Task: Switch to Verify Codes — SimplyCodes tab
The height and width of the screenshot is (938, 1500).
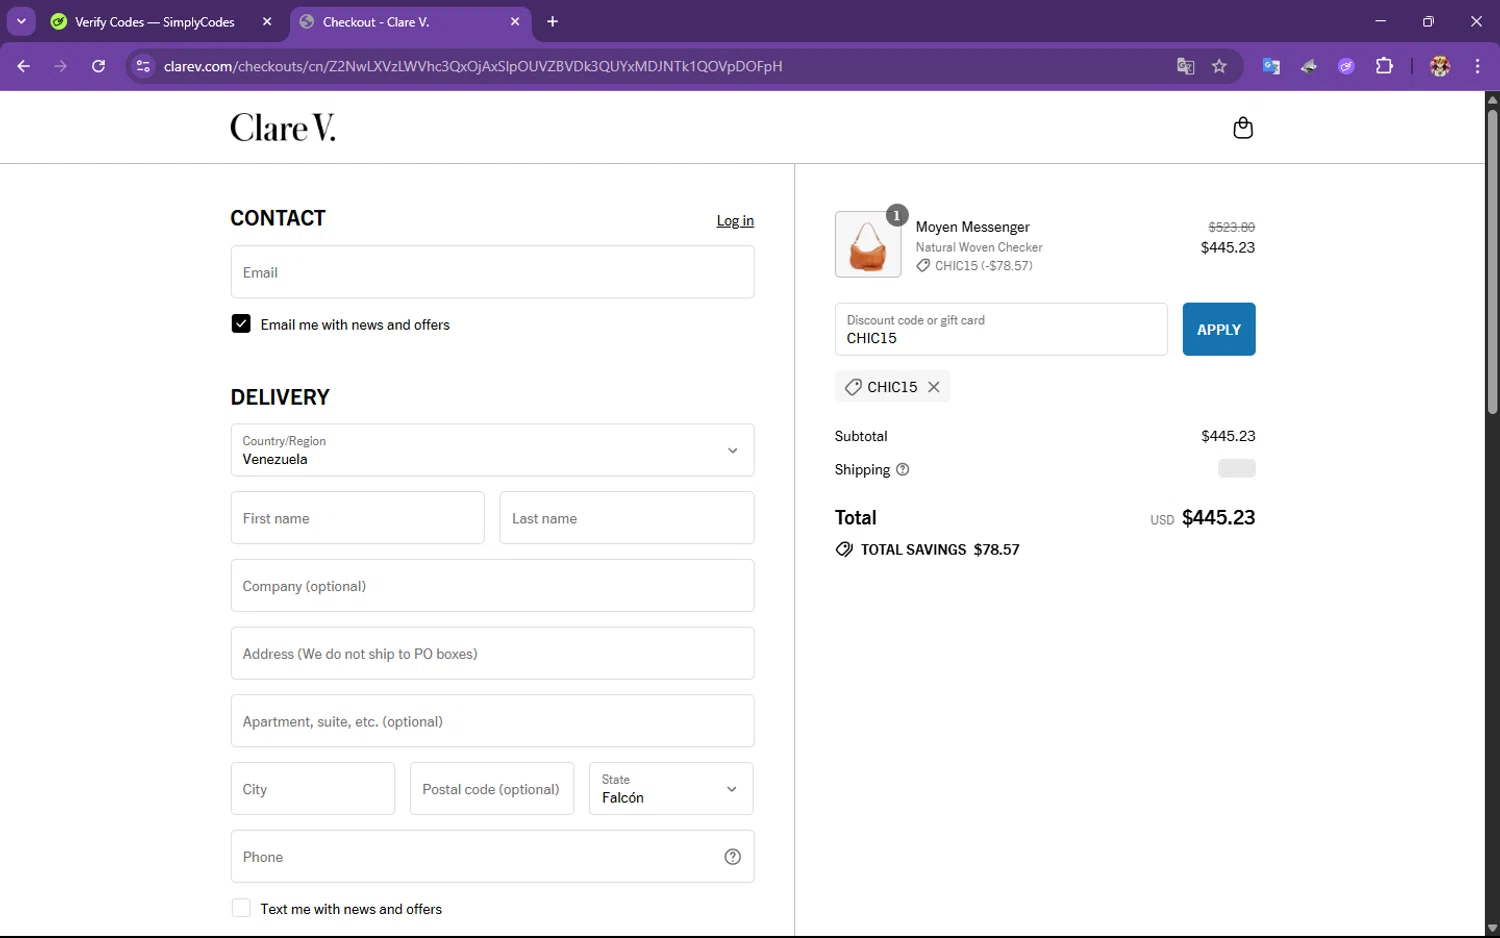Action: [x=155, y=22]
